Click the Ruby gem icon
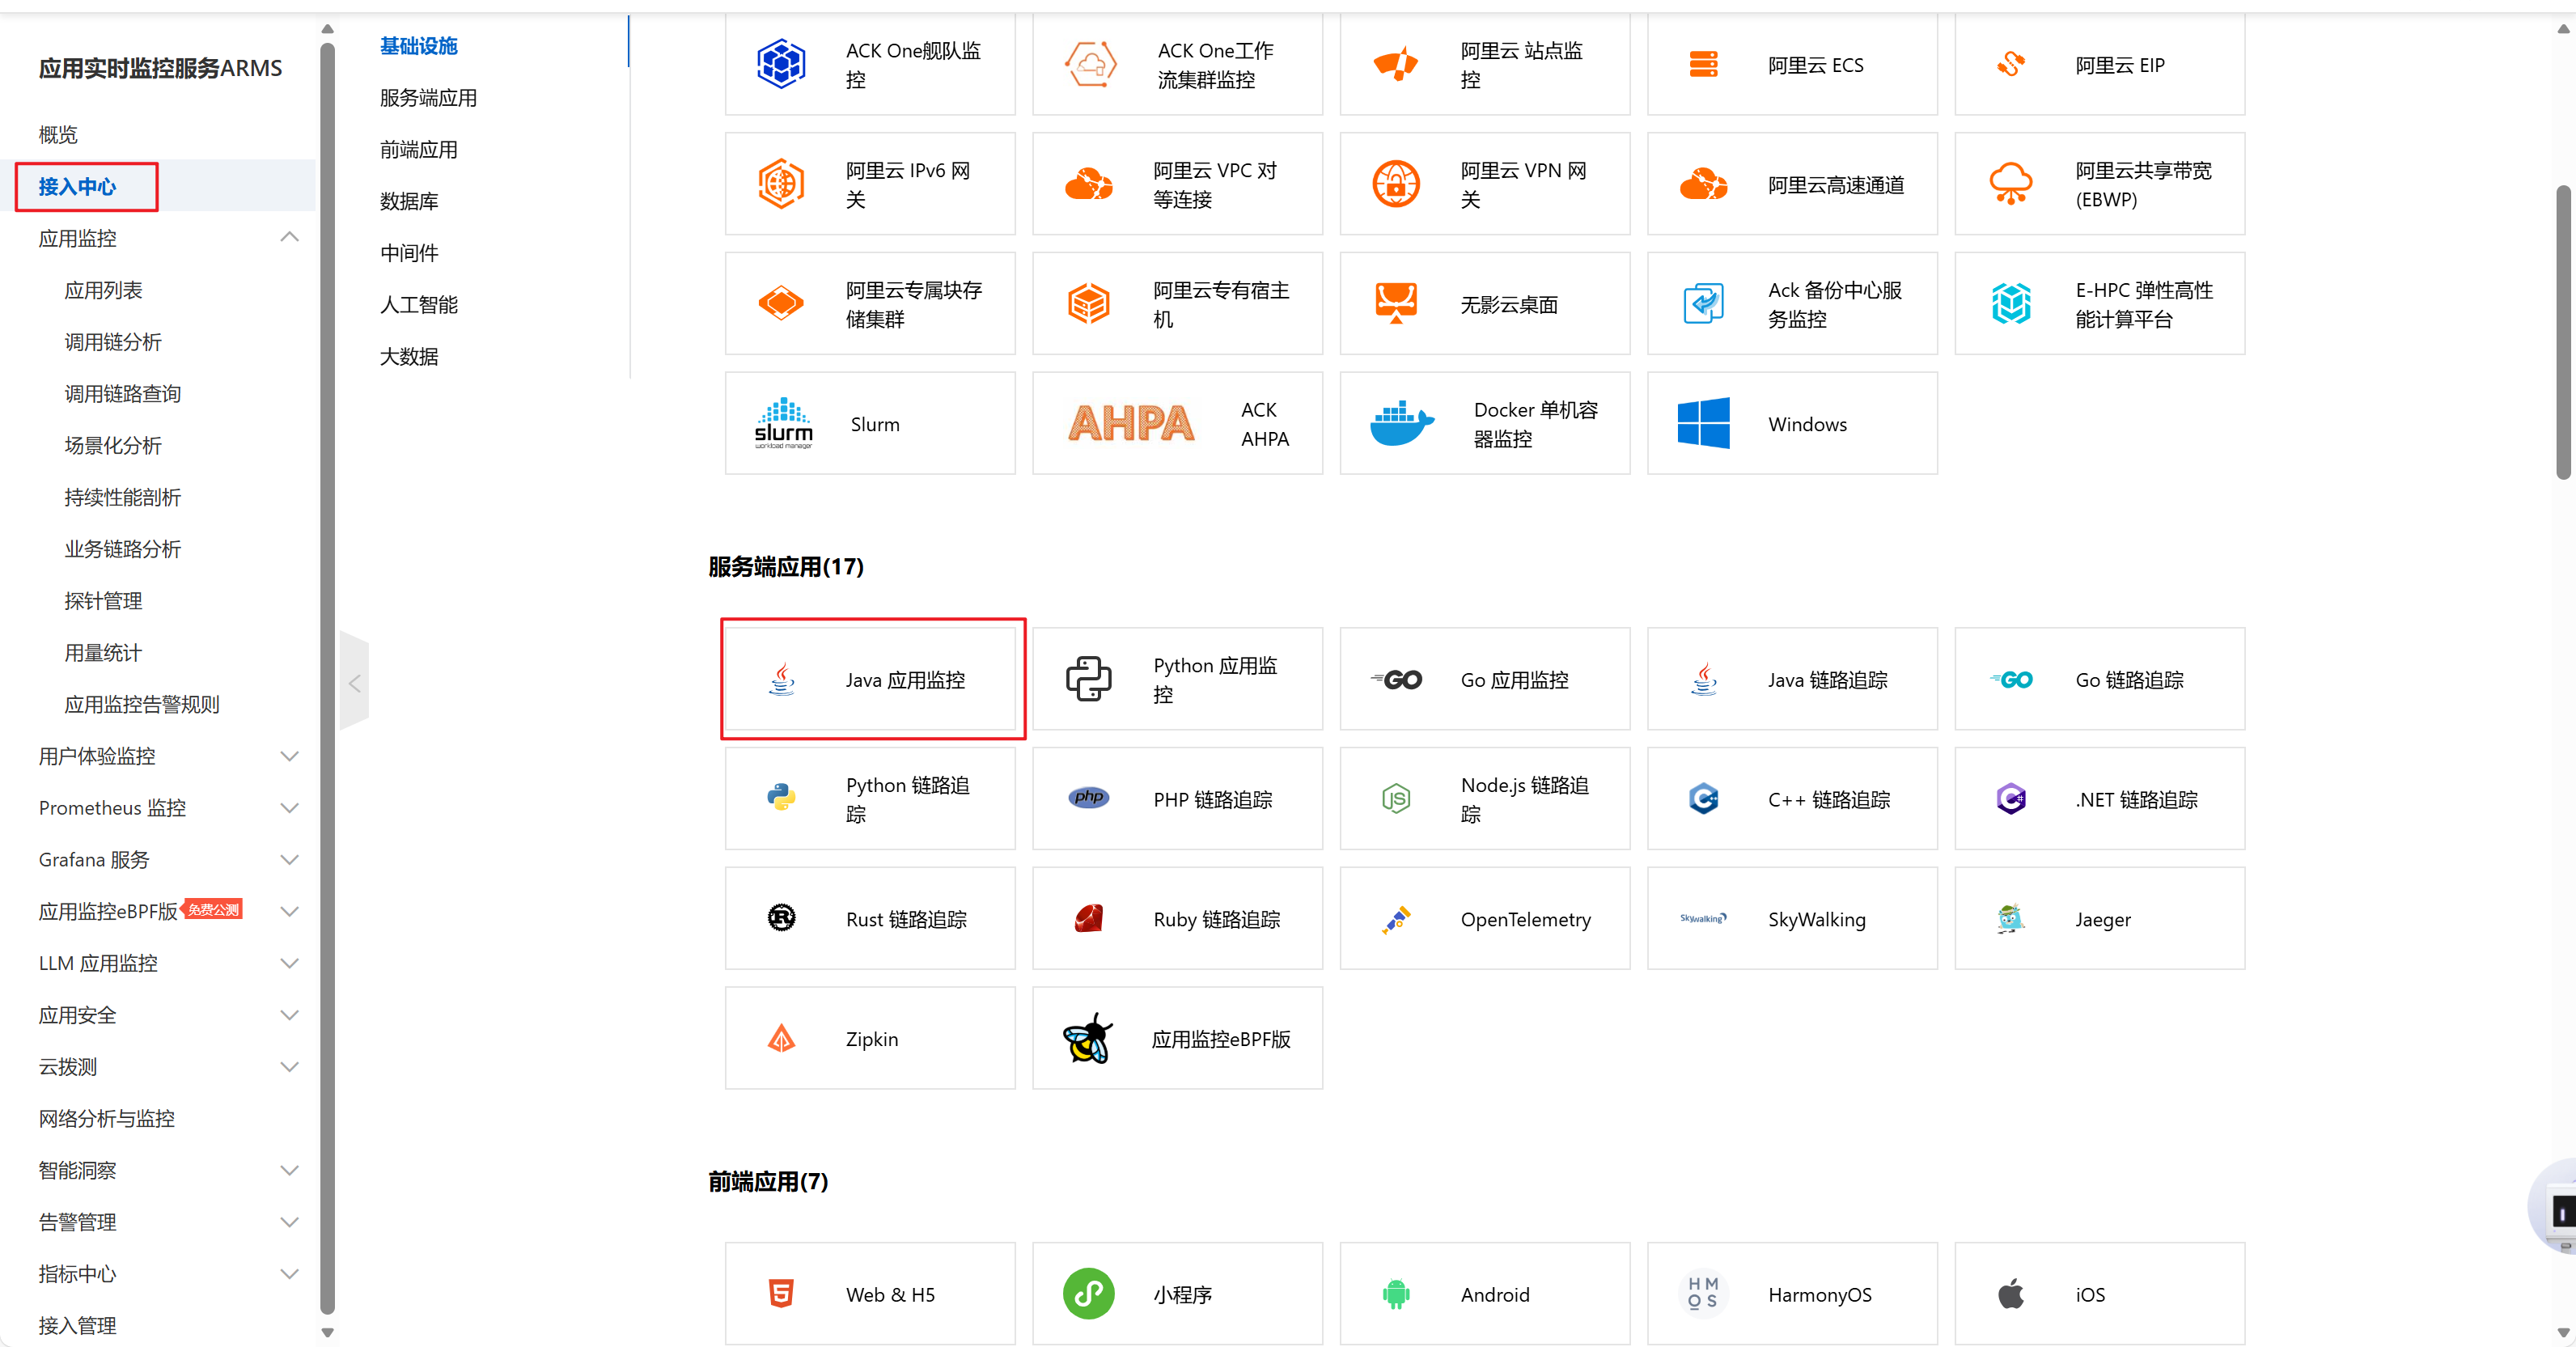The width and height of the screenshot is (2576, 1347). [x=1088, y=918]
